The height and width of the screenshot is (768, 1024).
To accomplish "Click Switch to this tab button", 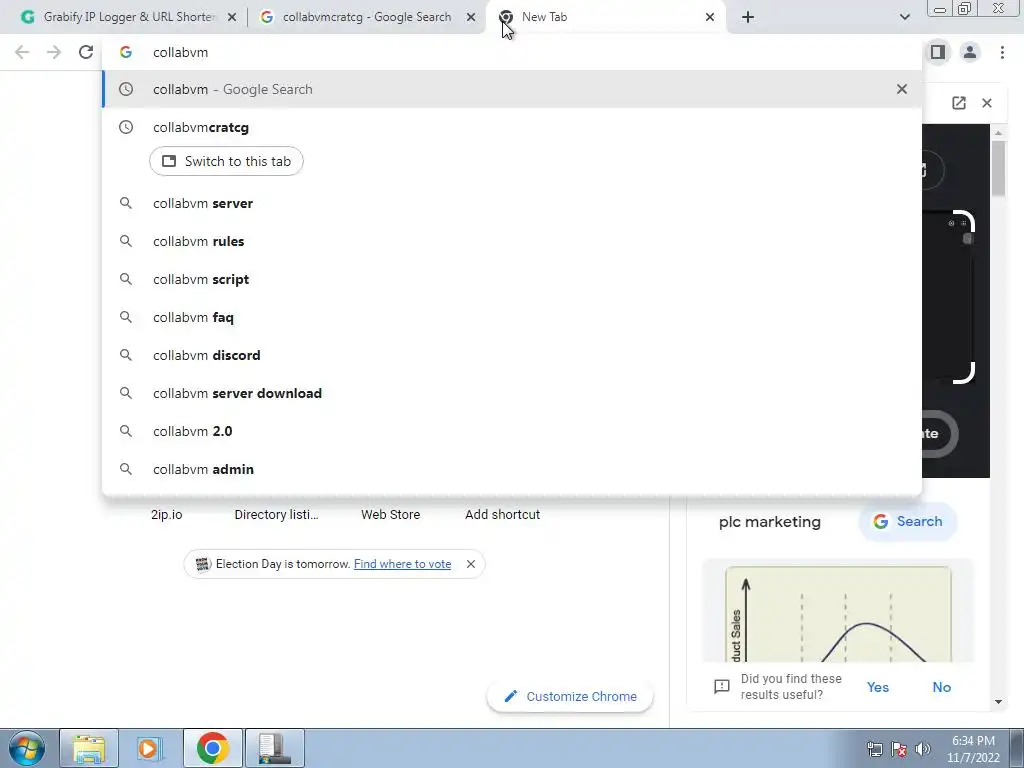I will (x=226, y=161).
